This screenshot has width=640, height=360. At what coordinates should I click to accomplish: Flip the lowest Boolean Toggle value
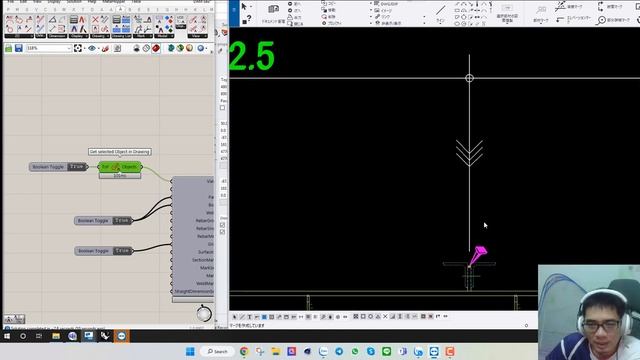click(122, 251)
